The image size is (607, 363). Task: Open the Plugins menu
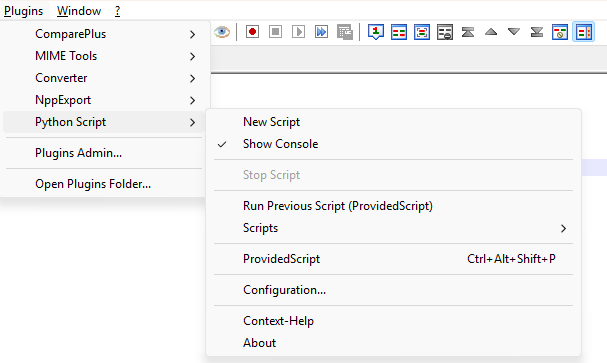pyautogui.click(x=24, y=11)
